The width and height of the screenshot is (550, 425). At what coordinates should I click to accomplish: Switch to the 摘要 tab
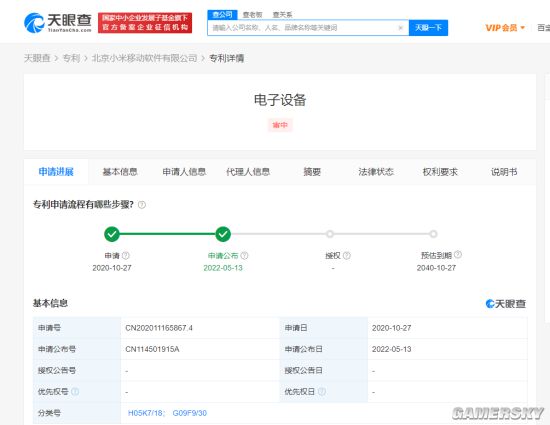click(x=312, y=172)
